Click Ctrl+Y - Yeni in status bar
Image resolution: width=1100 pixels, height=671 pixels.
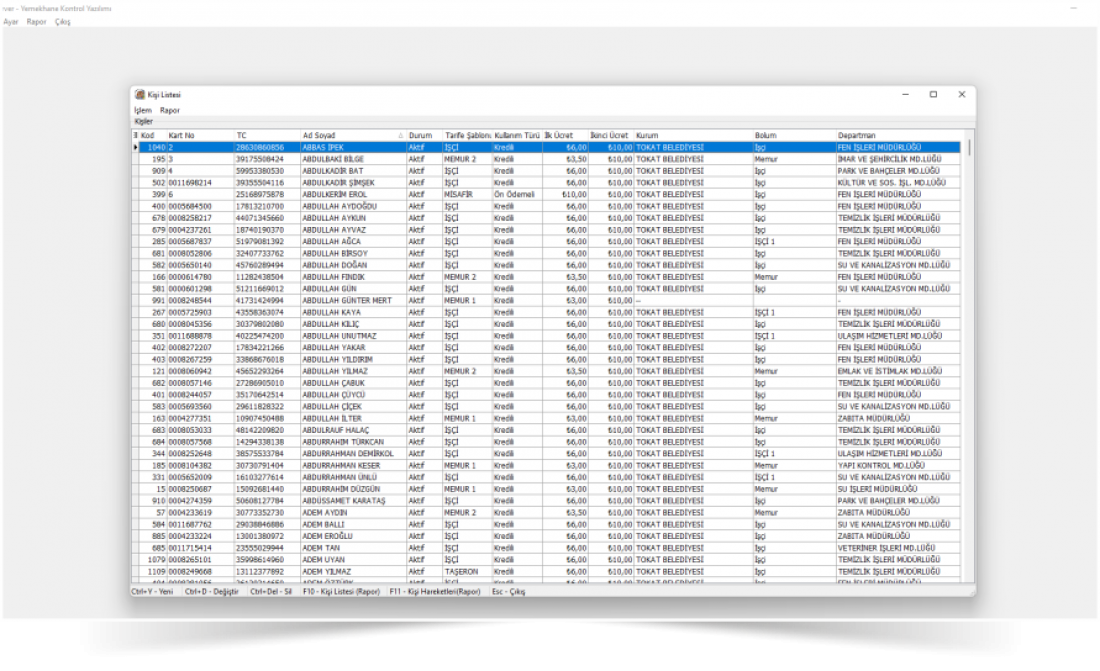tap(153, 591)
